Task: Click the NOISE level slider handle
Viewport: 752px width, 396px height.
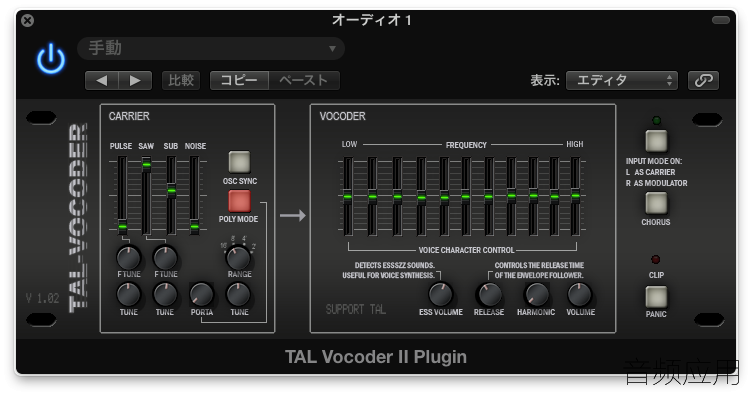Action: pos(194,226)
